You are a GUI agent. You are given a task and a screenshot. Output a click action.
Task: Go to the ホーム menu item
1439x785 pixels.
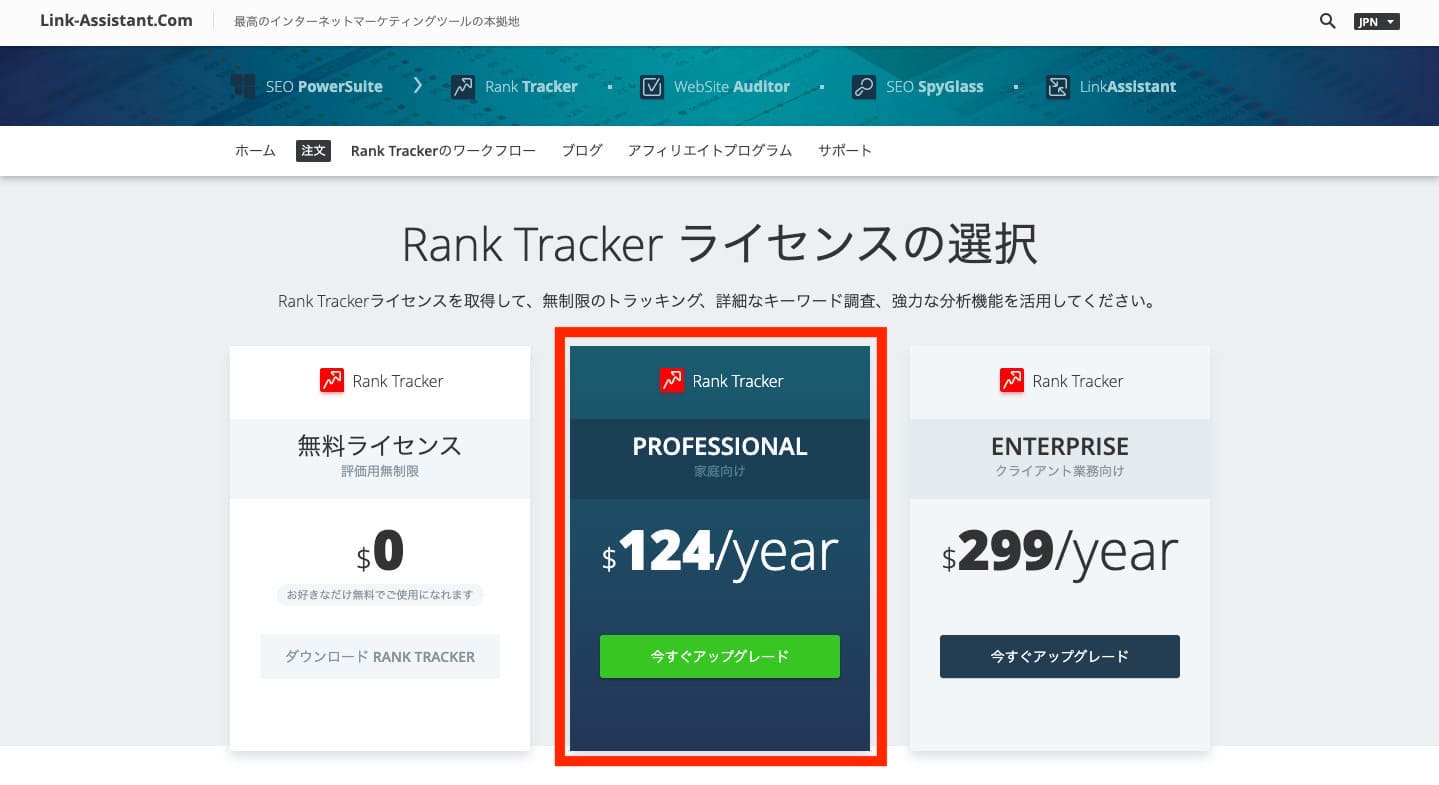tap(255, 151)
